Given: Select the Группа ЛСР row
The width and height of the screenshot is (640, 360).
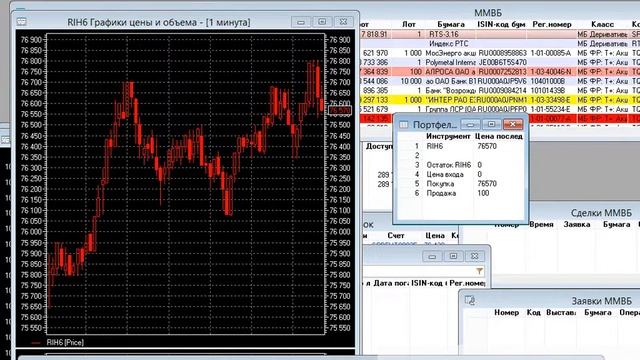Looking at the screenshot, I should click(500, 109).
